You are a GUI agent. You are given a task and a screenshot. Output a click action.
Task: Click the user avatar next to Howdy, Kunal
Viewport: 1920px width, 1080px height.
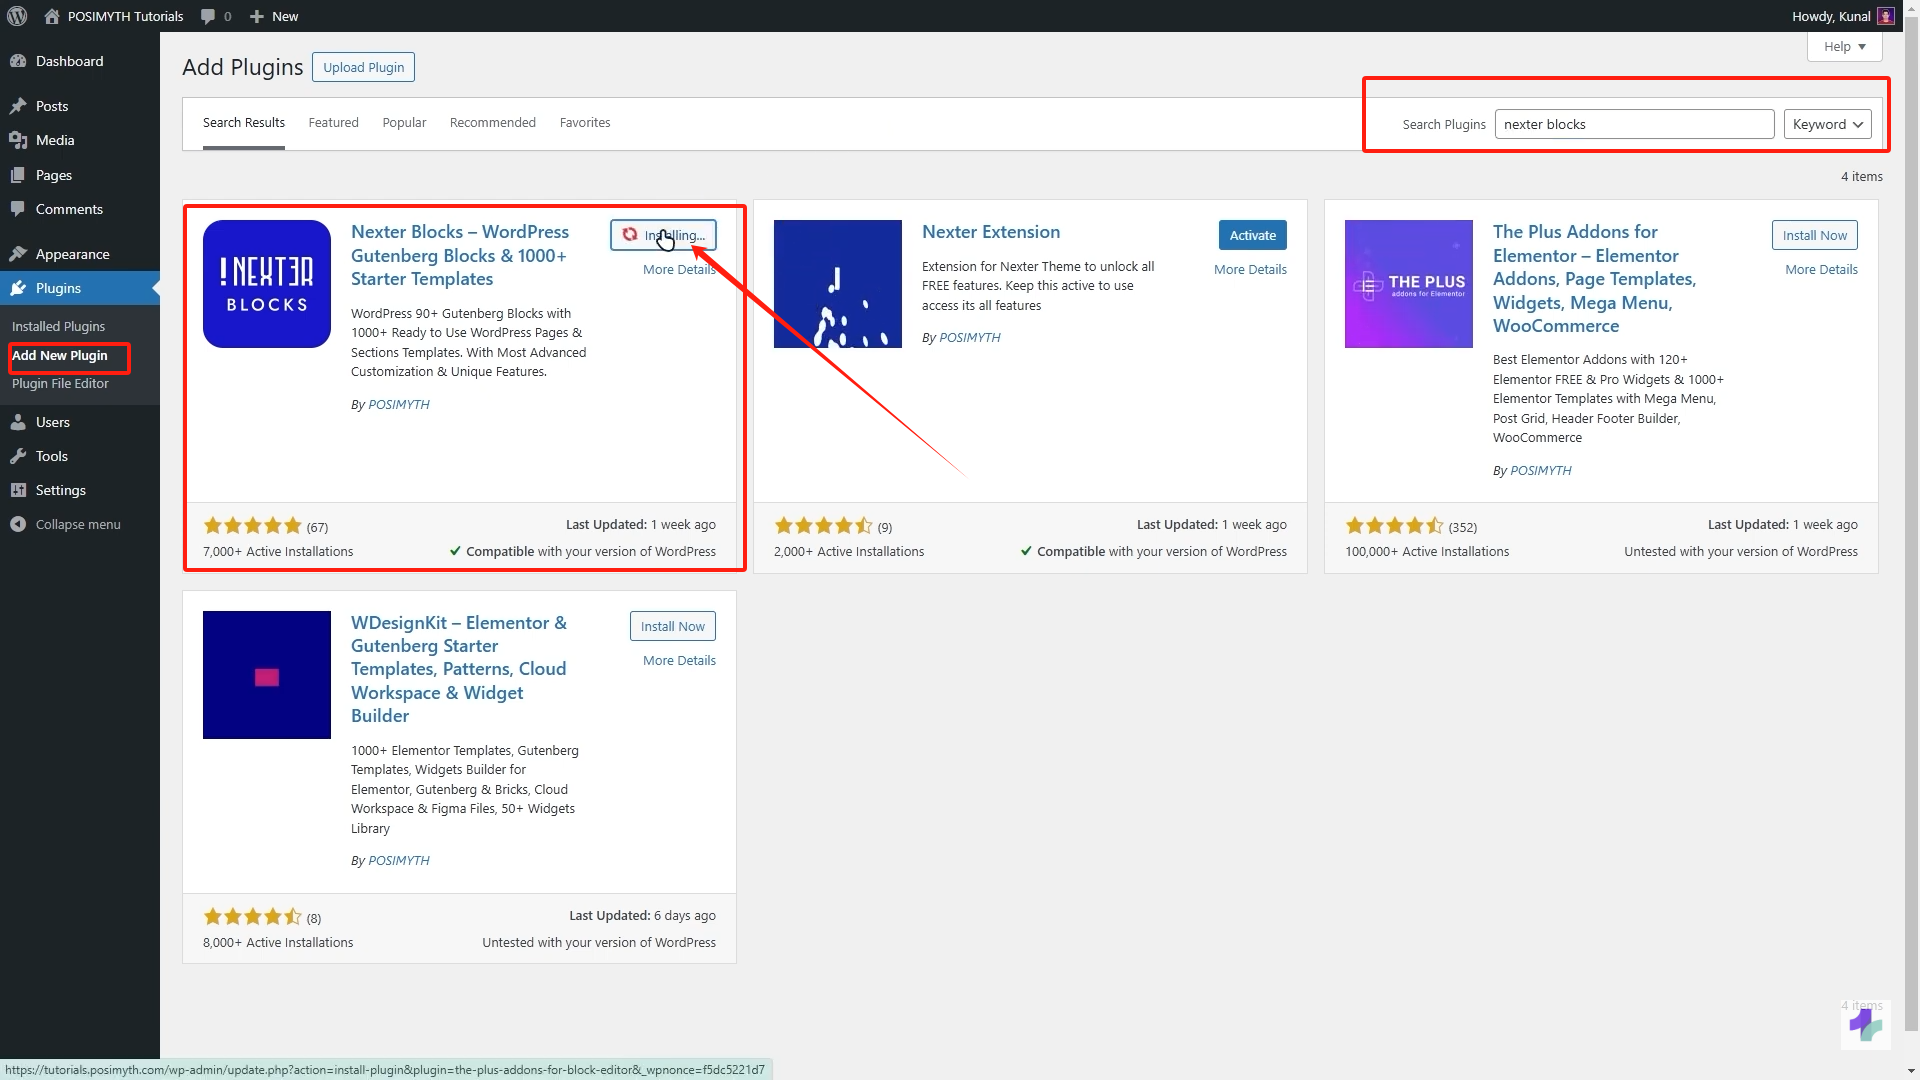(1885, 16)
